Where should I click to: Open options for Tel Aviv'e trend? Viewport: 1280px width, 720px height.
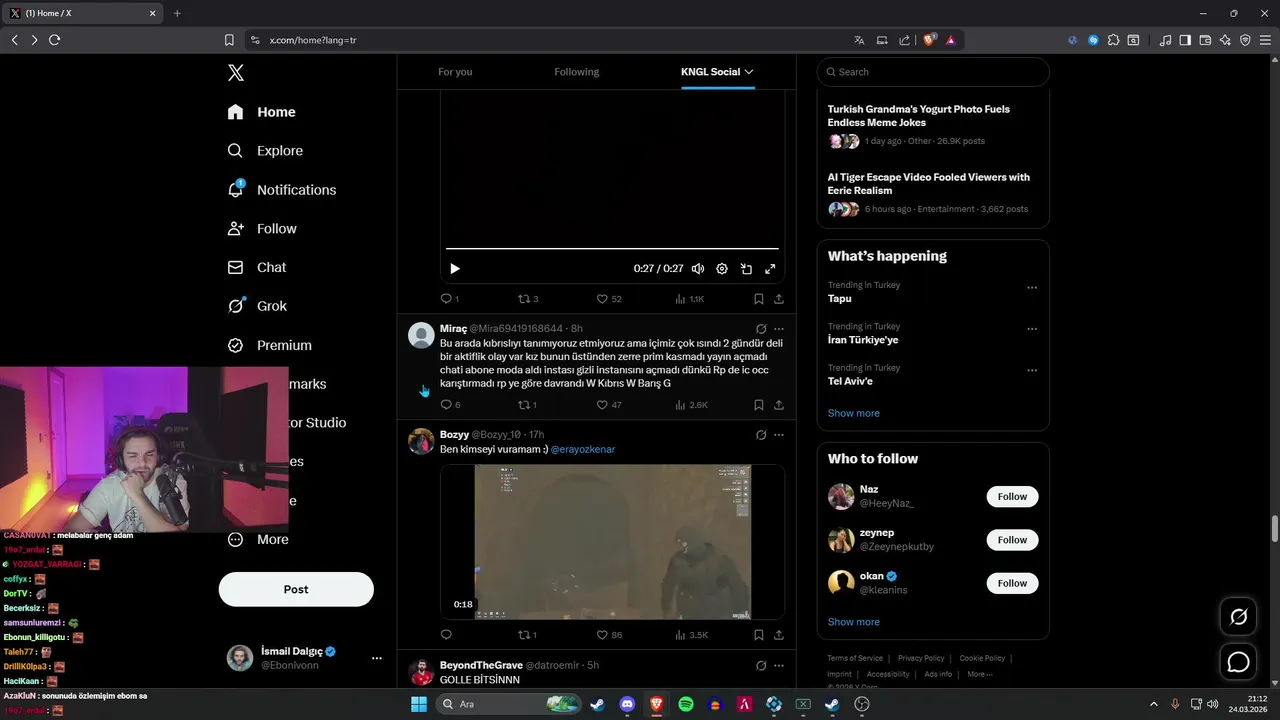point(1032,370)
